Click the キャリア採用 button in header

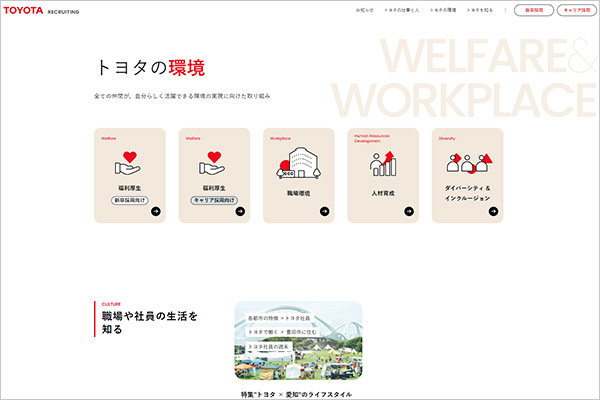click(x=577, y=10)
